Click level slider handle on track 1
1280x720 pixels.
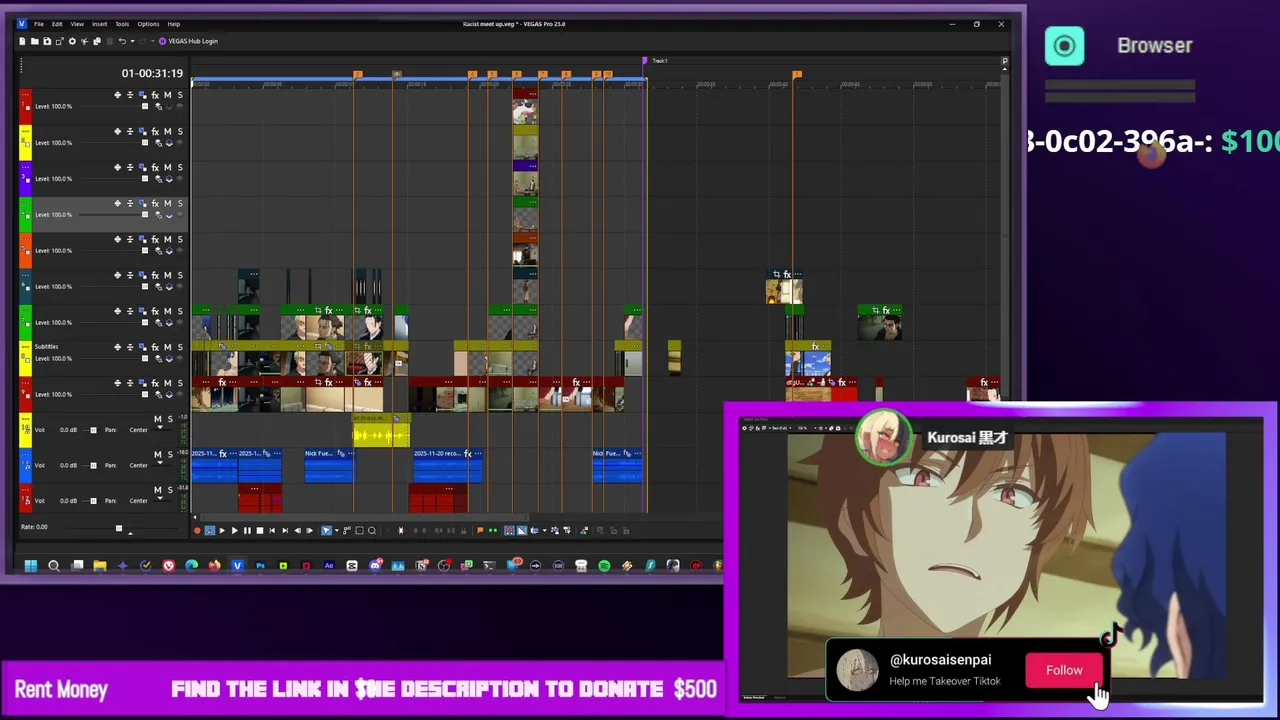(145, 106)
